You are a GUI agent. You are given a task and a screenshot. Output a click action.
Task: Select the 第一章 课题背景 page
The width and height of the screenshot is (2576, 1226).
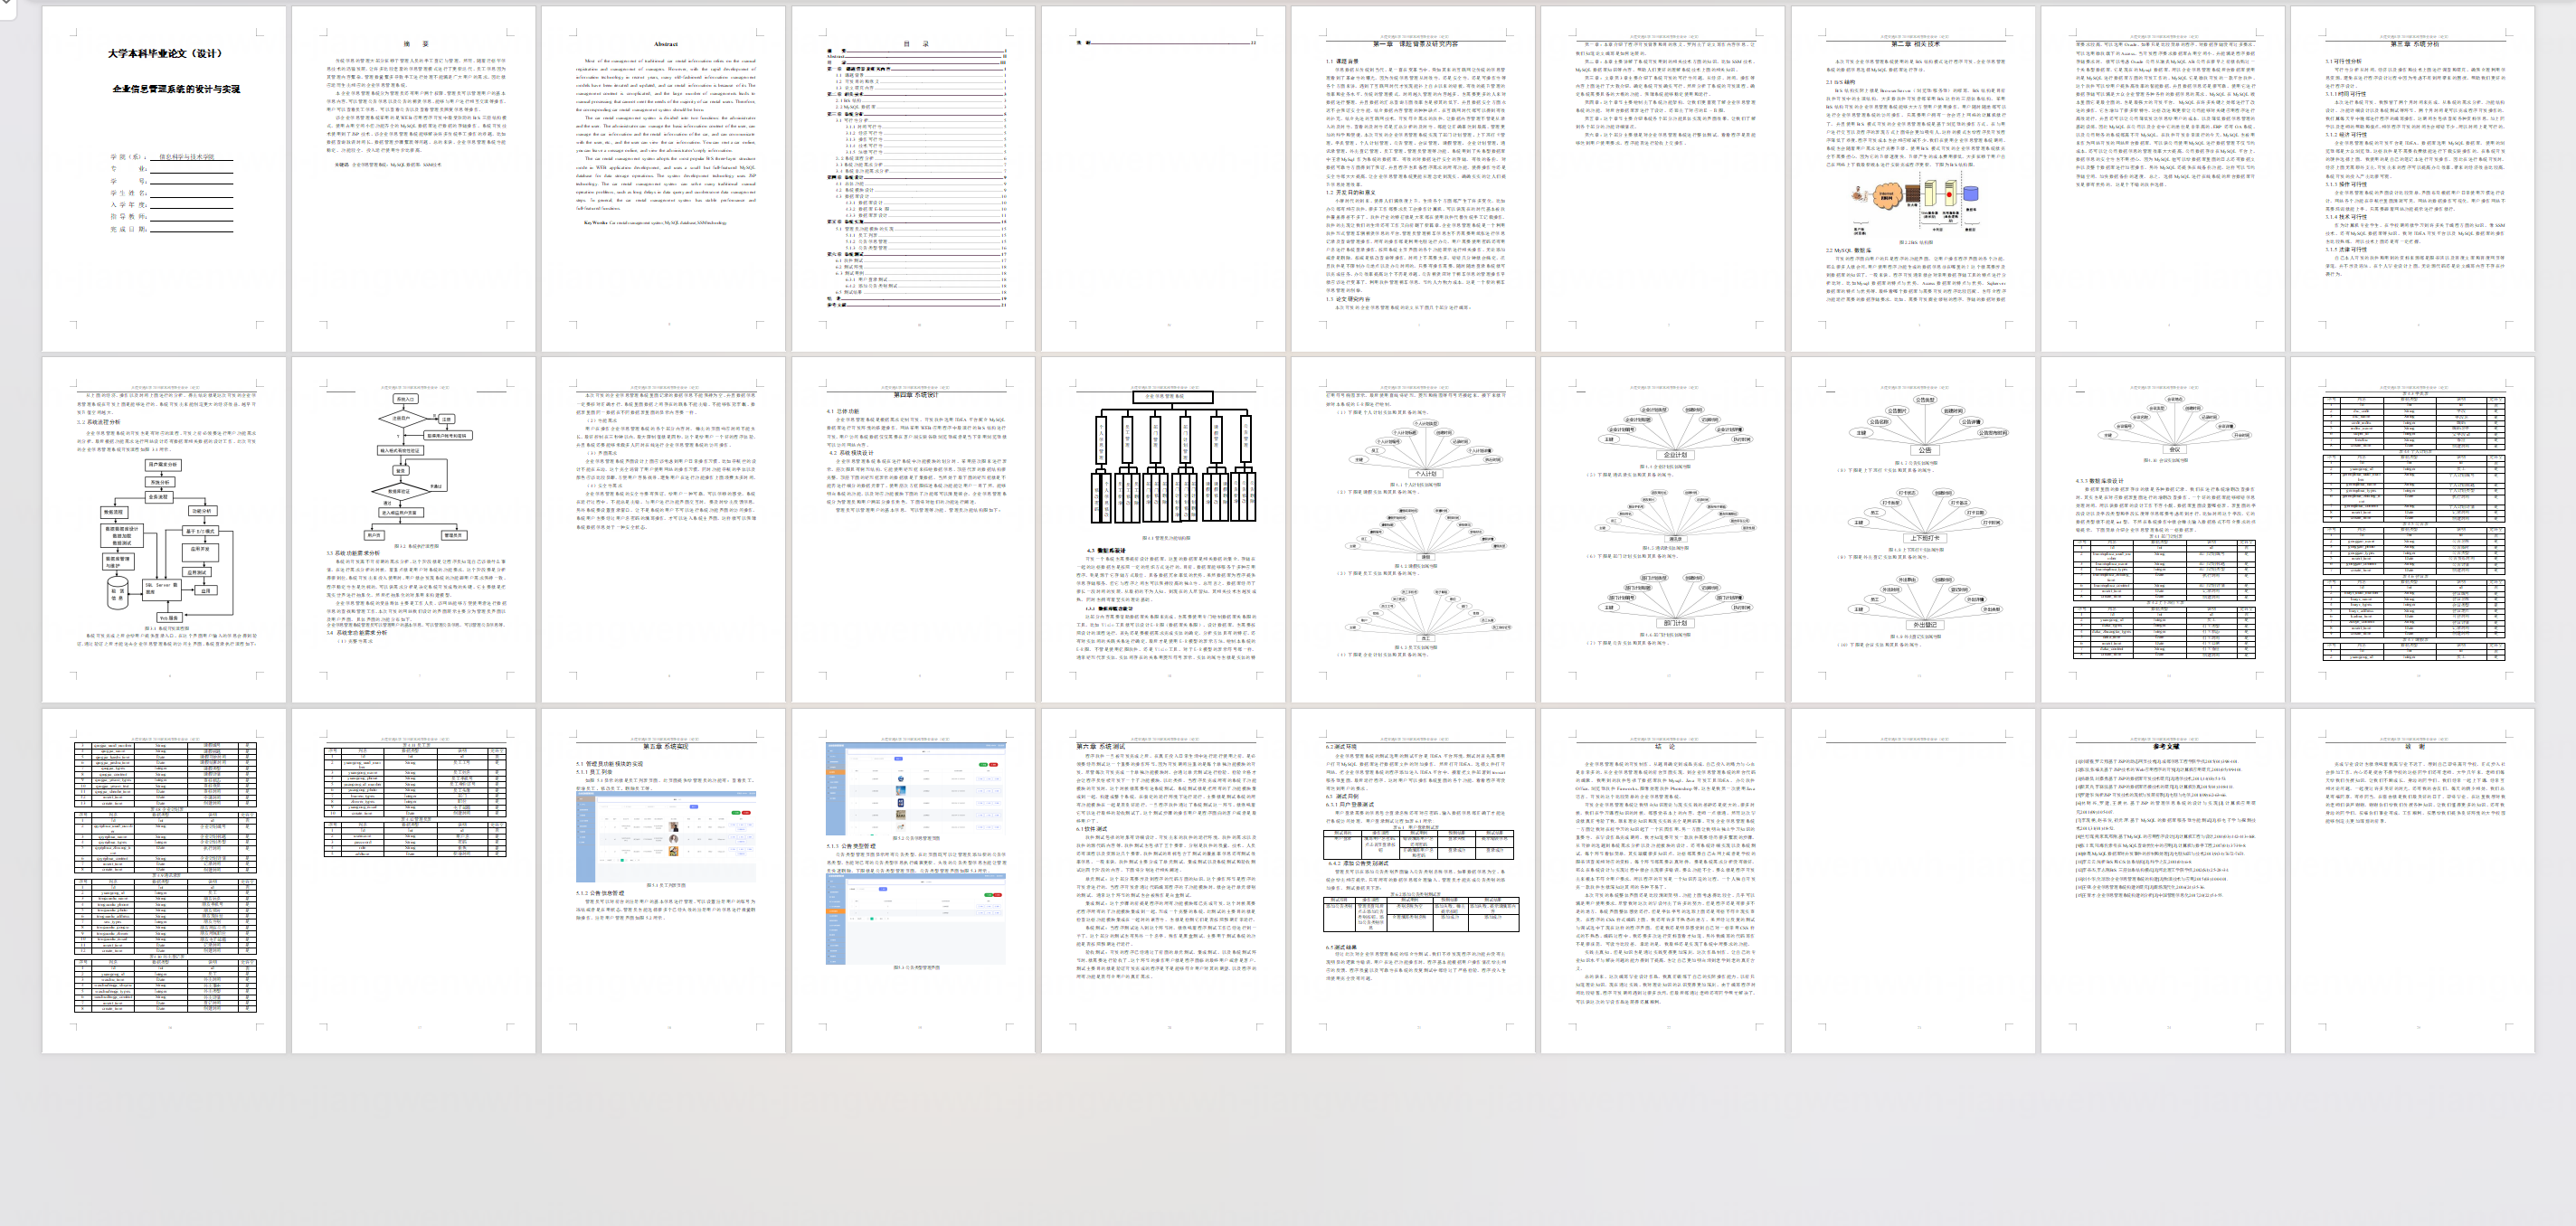point(1413,179)
